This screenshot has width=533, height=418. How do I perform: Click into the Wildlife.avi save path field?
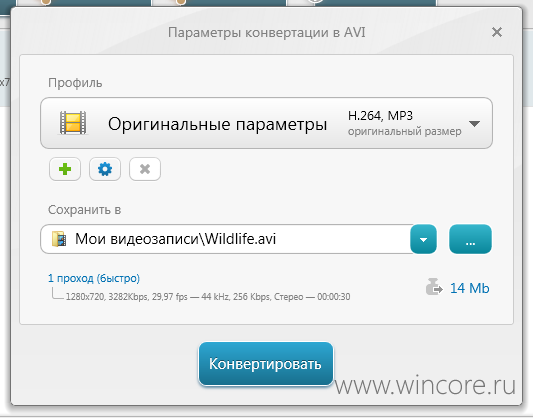pyautogui.click(x=226, y=239)
